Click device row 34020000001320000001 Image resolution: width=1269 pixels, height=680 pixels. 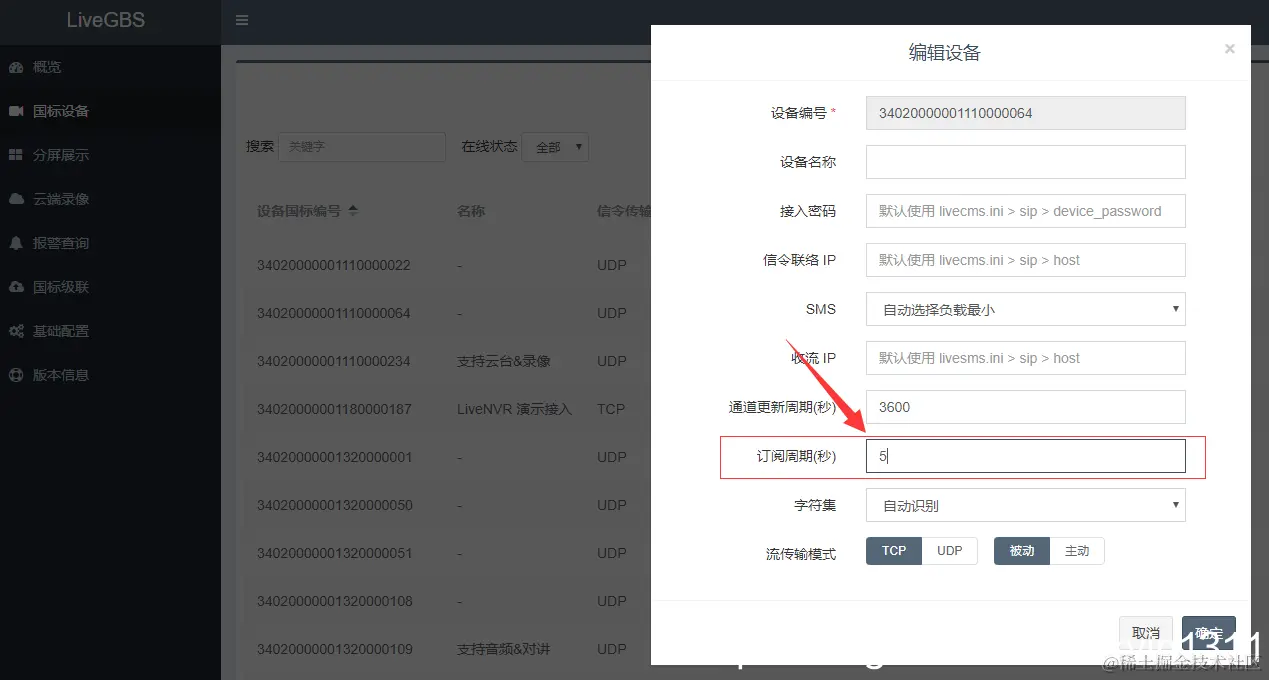click(334, 457)
